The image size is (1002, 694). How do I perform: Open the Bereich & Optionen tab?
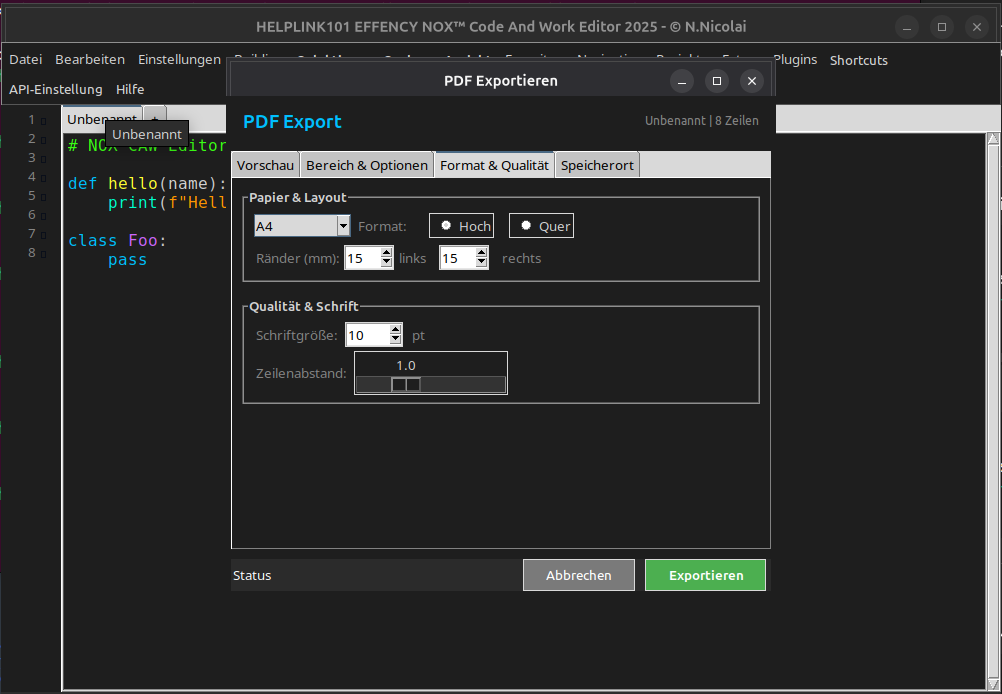point(367,165)
